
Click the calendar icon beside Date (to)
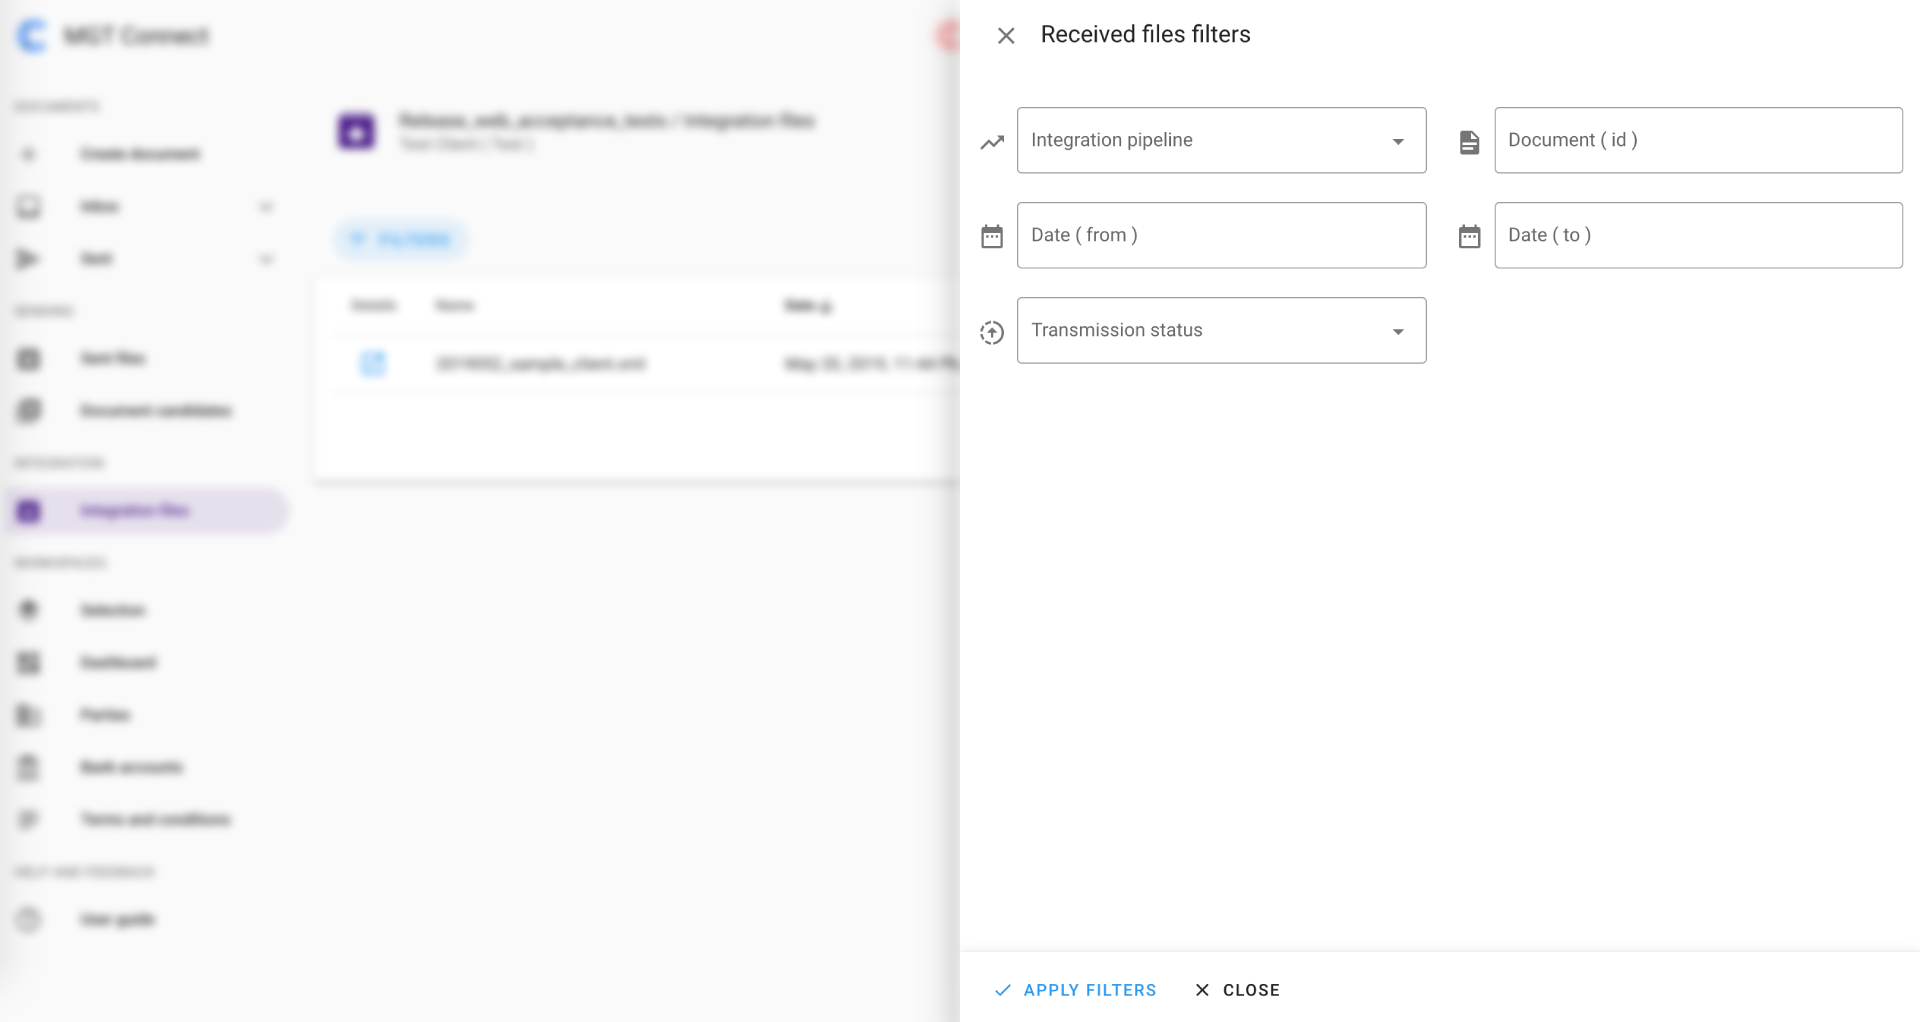(1469, 237)
